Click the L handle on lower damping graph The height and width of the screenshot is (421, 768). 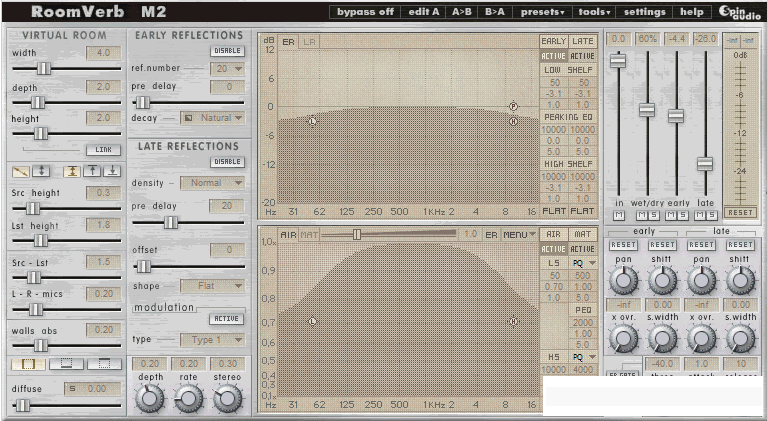click(x=312, y=322)
